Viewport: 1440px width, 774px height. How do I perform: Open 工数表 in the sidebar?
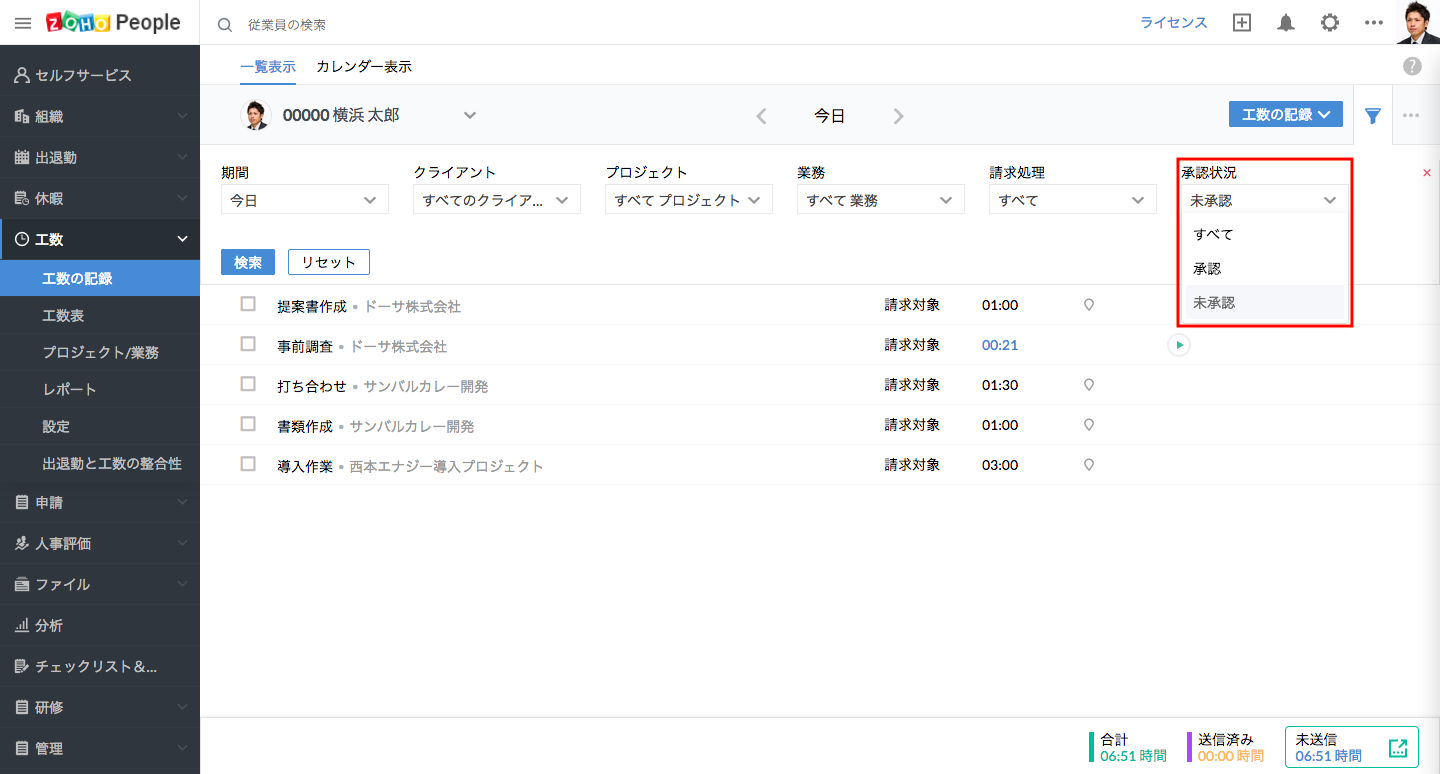coord(63,316)
